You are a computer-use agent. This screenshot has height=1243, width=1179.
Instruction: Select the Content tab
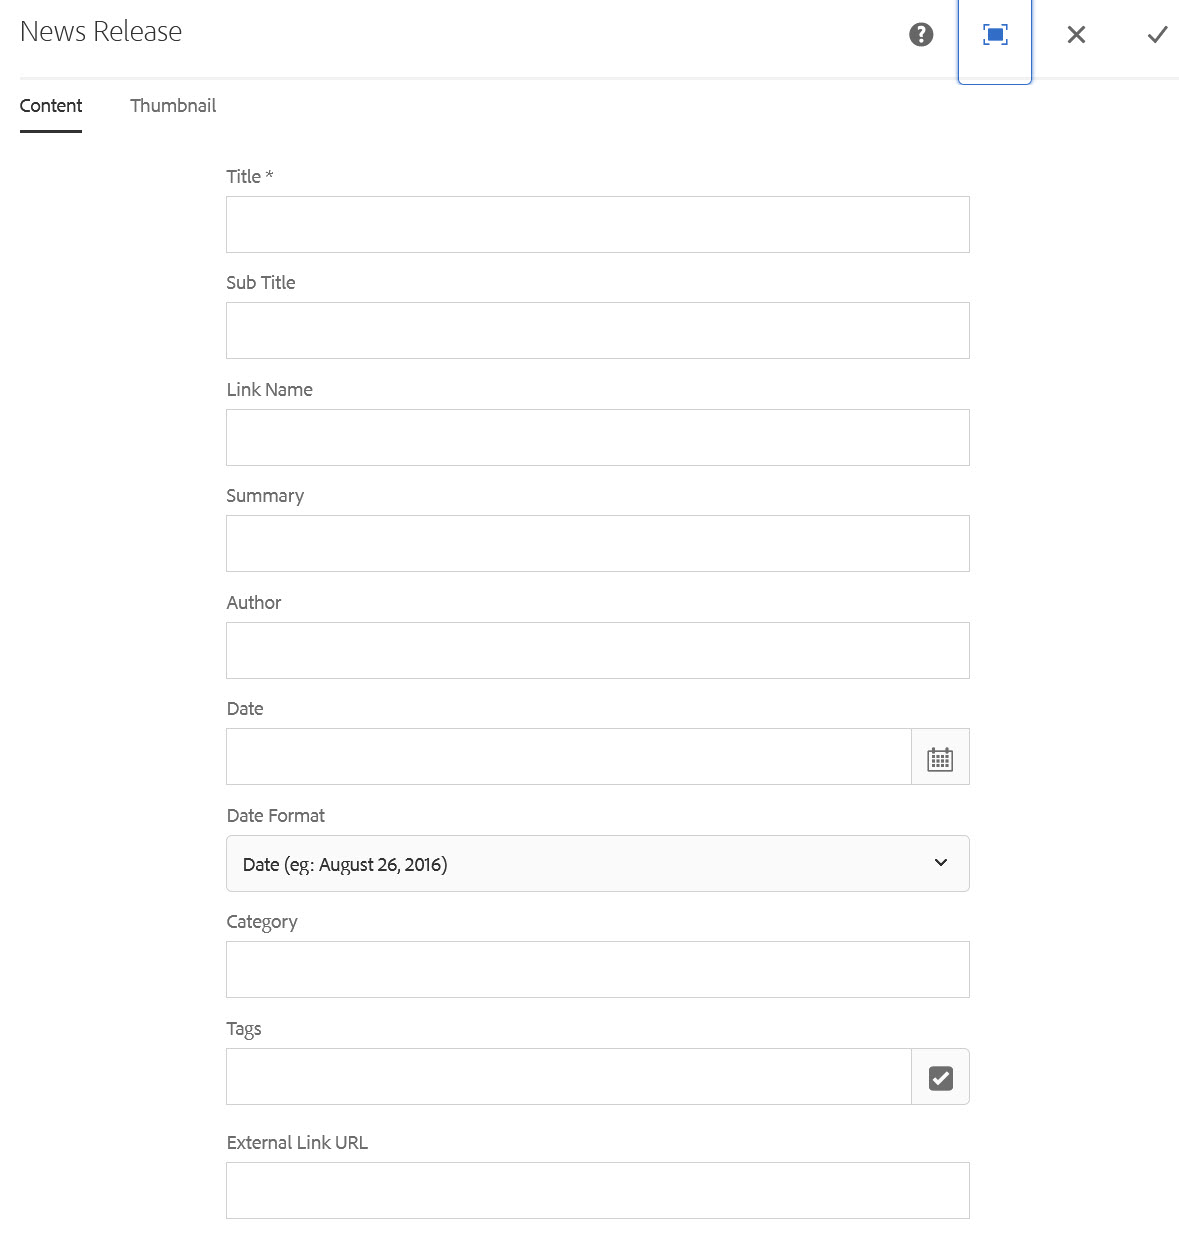(51, 106)
